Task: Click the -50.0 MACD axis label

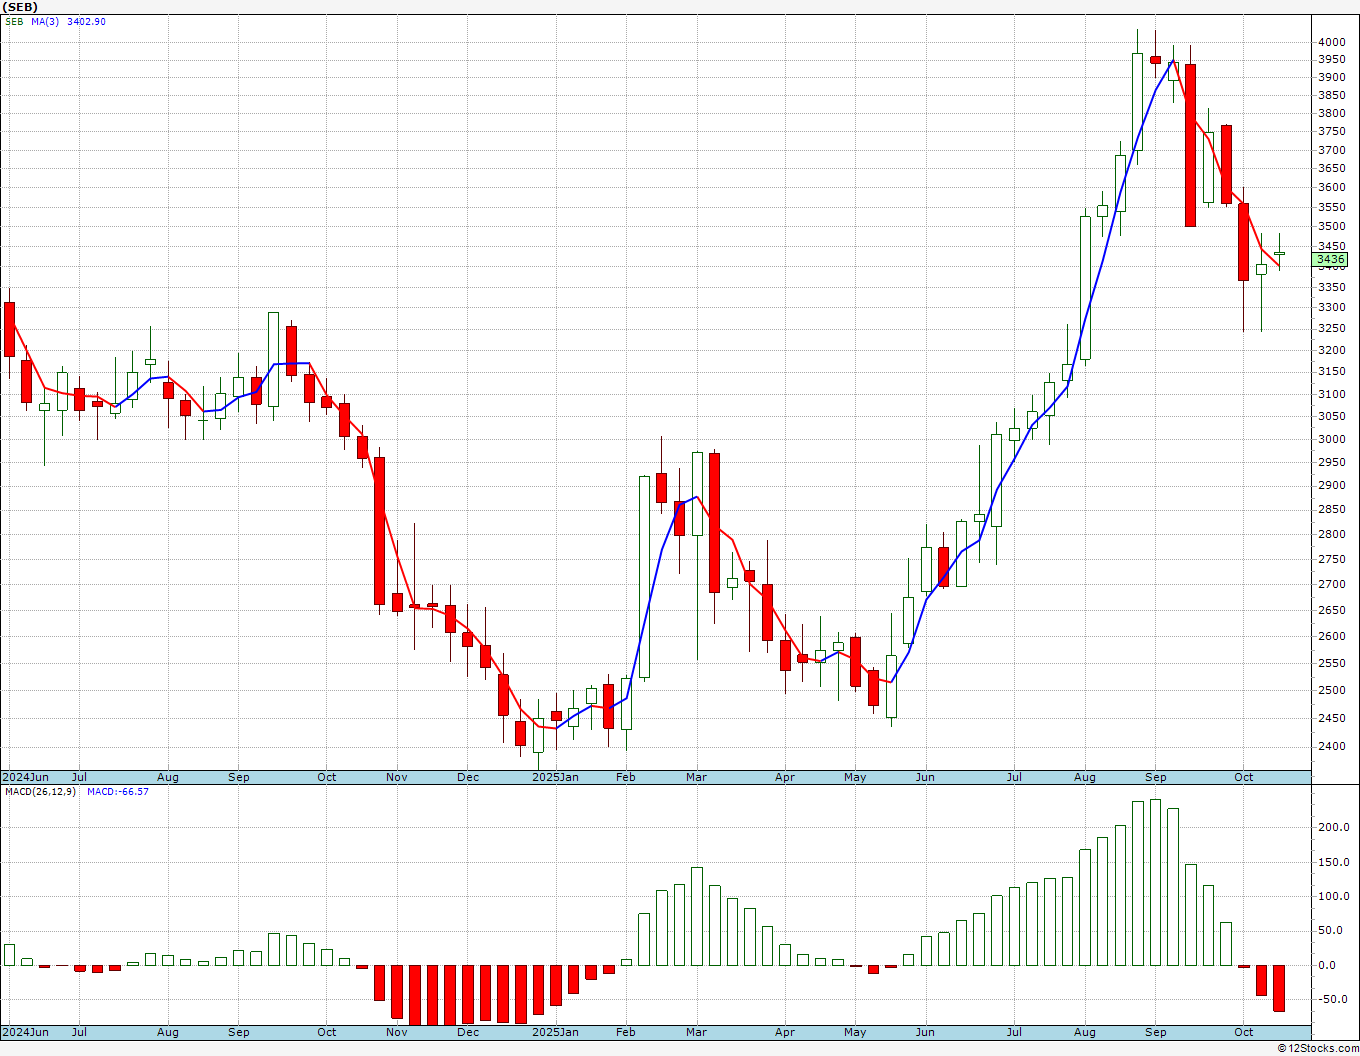Action: pos(1332,999)
